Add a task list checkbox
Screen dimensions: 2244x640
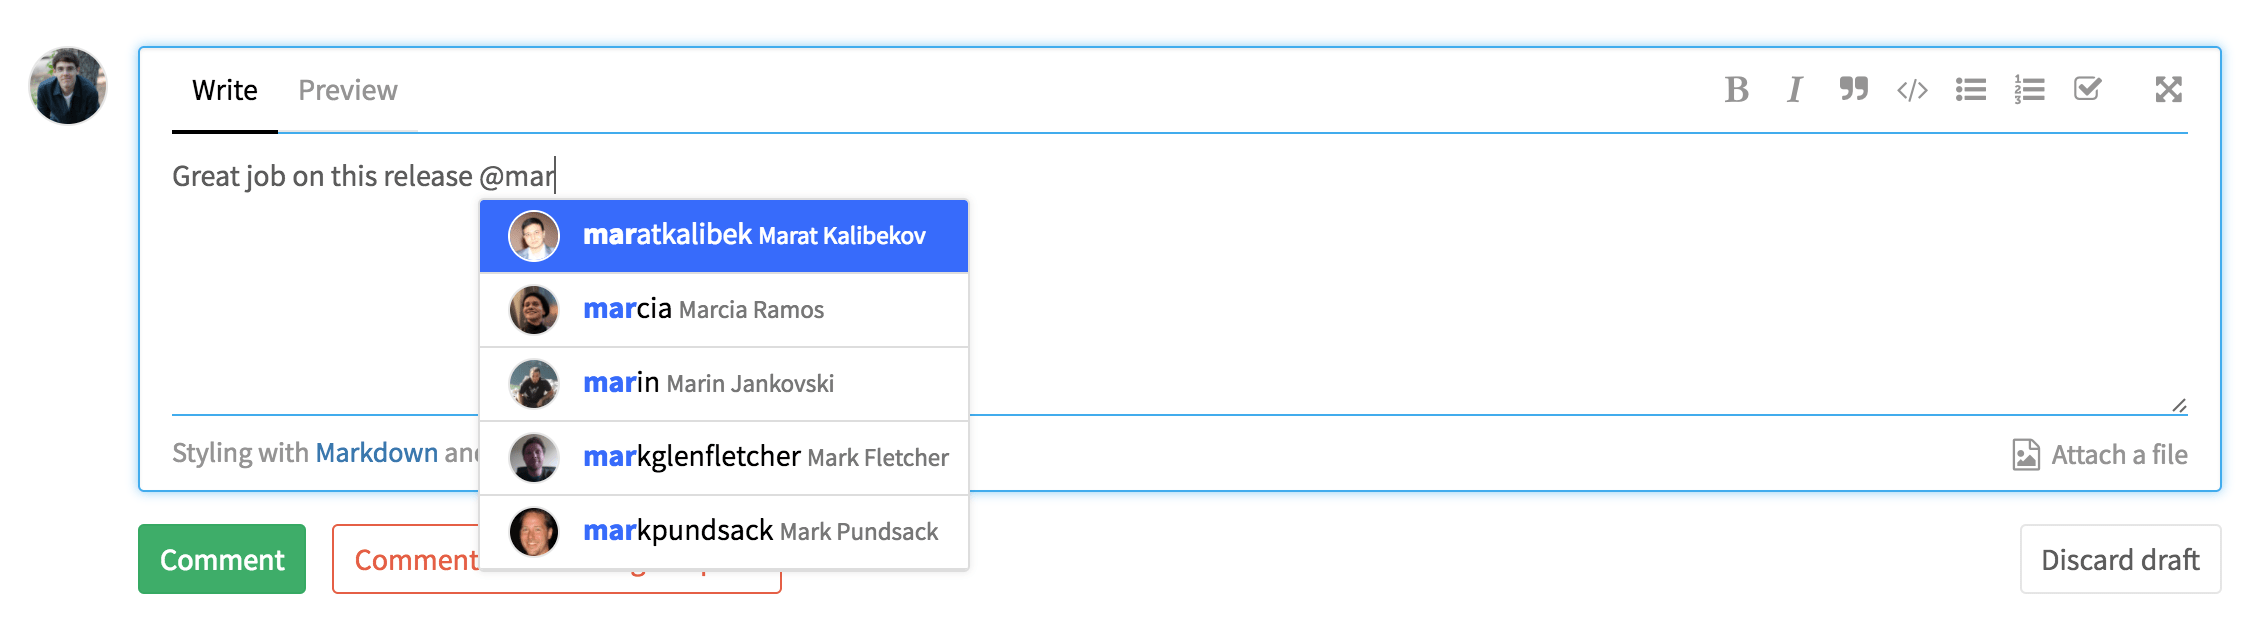(2087, 90)
